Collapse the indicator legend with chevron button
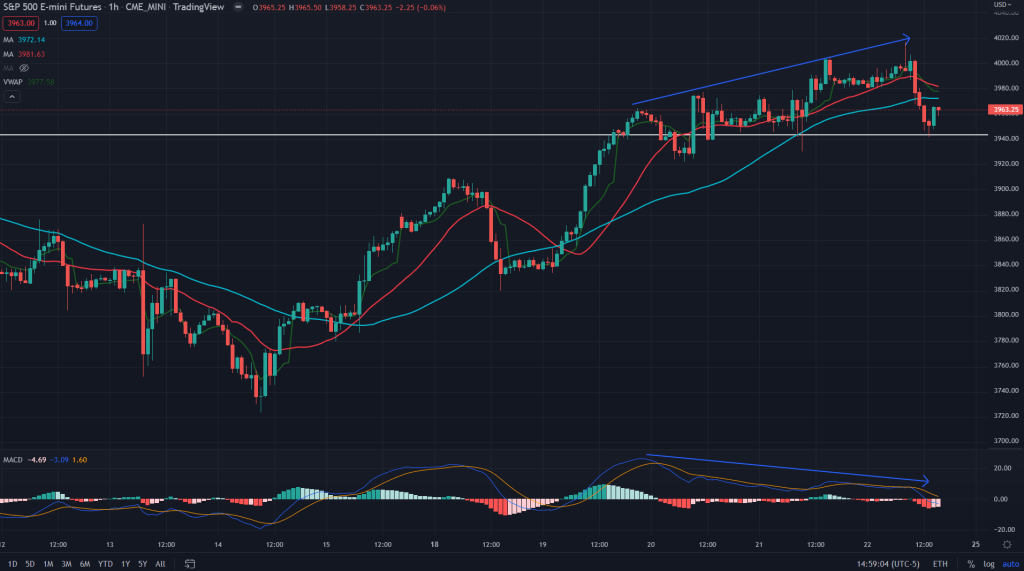Image resolution: width=1024 pixels, height=571 pixels. [11, 97]
